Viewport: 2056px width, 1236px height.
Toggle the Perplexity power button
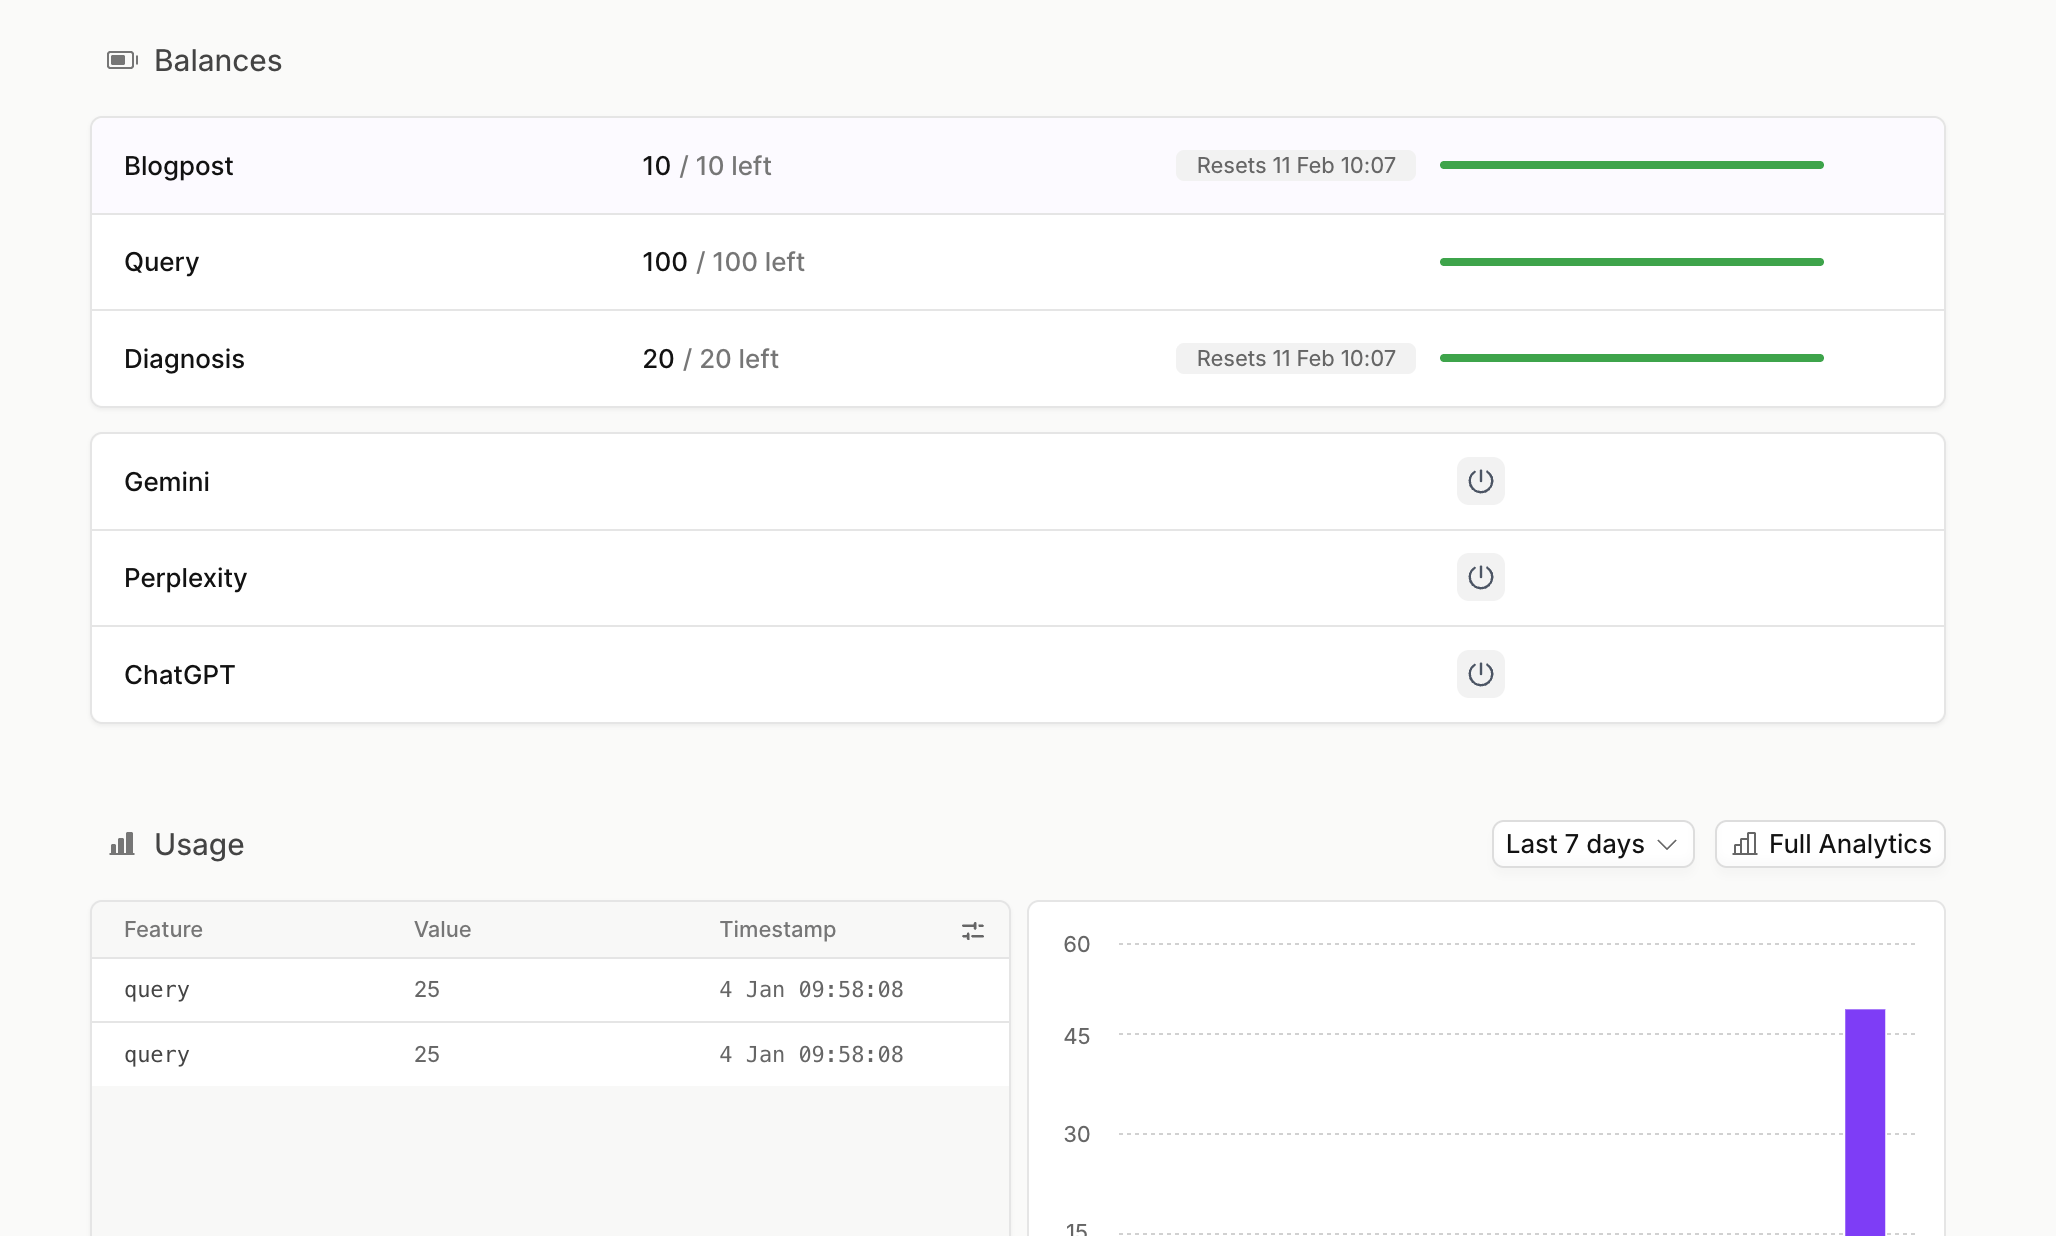pos(1480,577)
